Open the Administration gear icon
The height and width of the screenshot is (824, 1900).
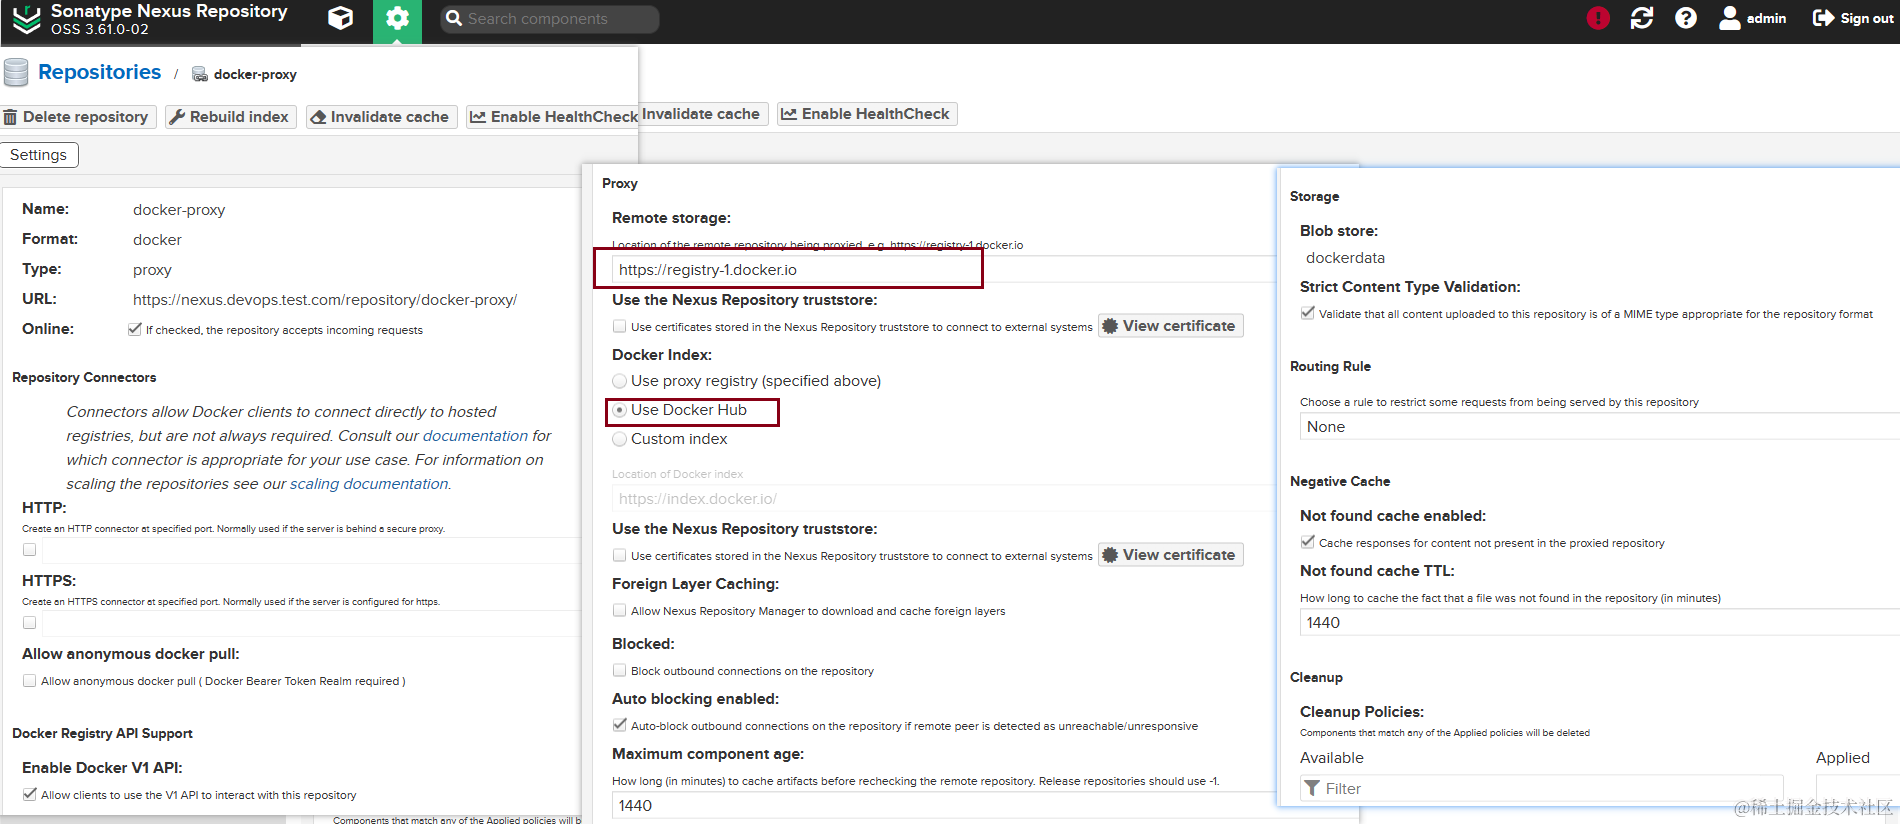[x=398, y=19]
